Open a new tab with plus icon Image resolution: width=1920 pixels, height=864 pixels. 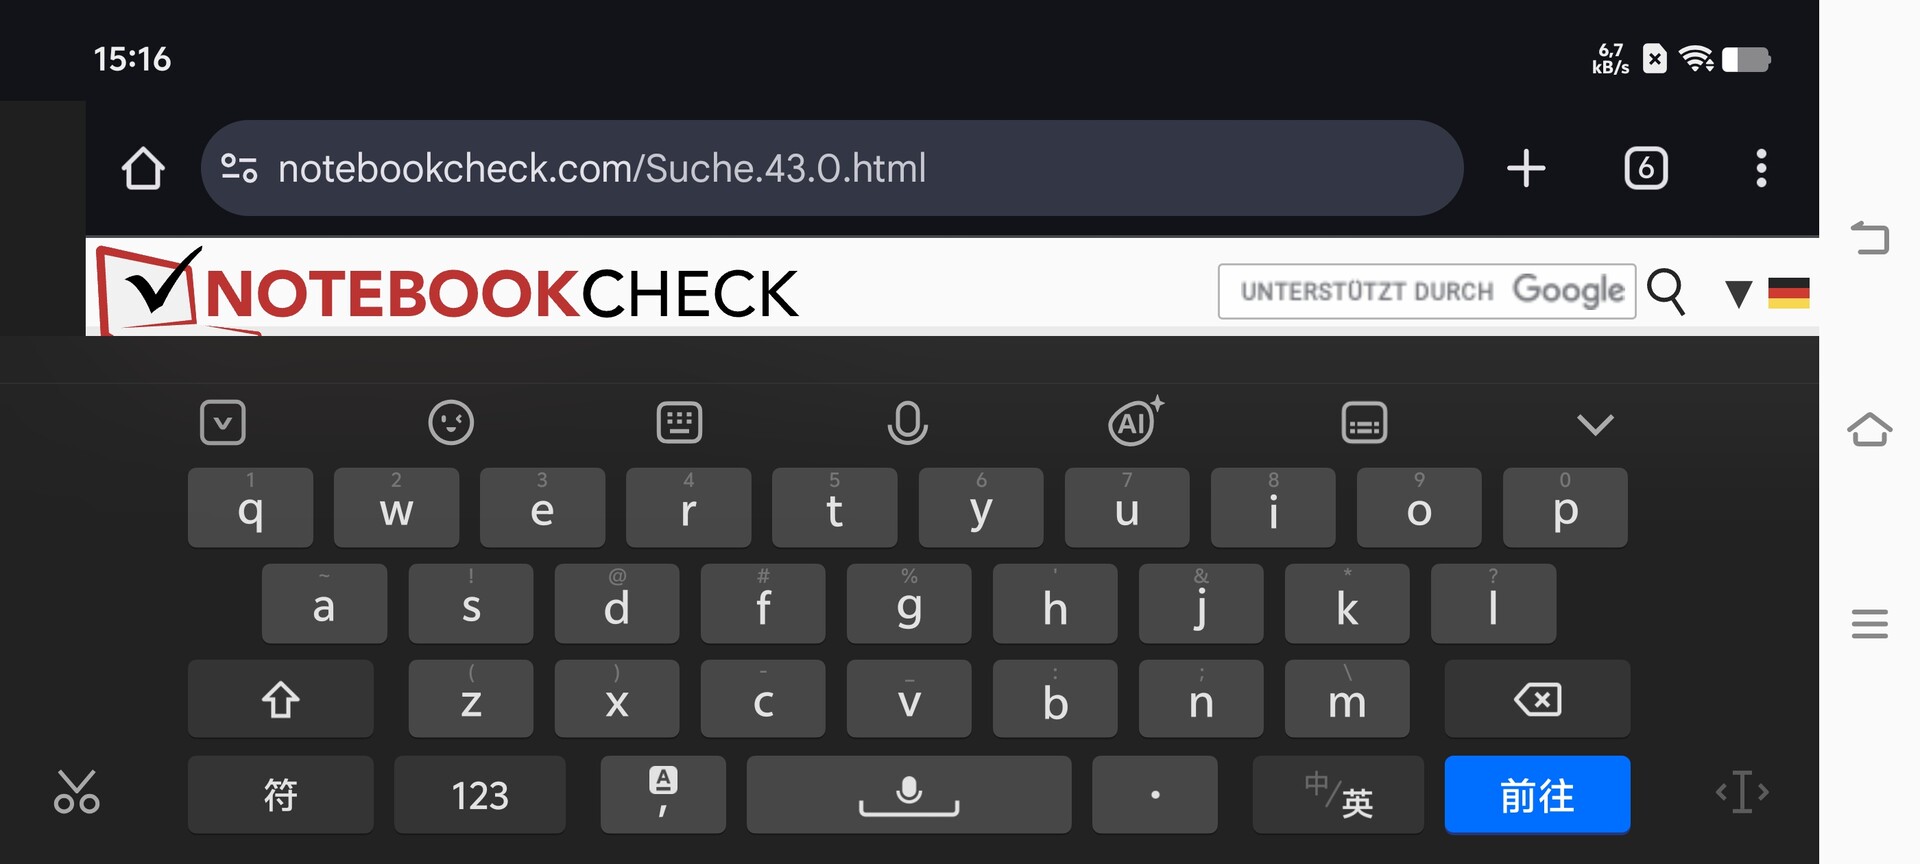click(x=1526, y=168)
